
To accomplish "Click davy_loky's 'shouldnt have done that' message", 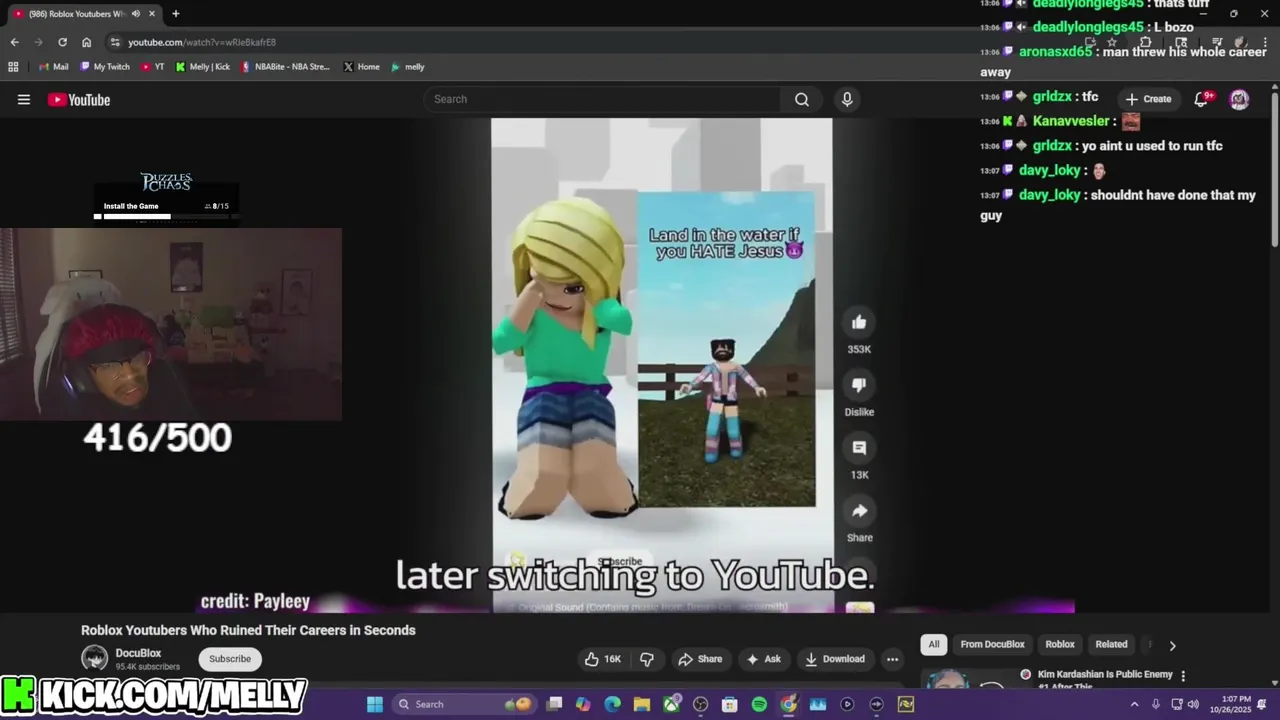I will [1118, 205].
